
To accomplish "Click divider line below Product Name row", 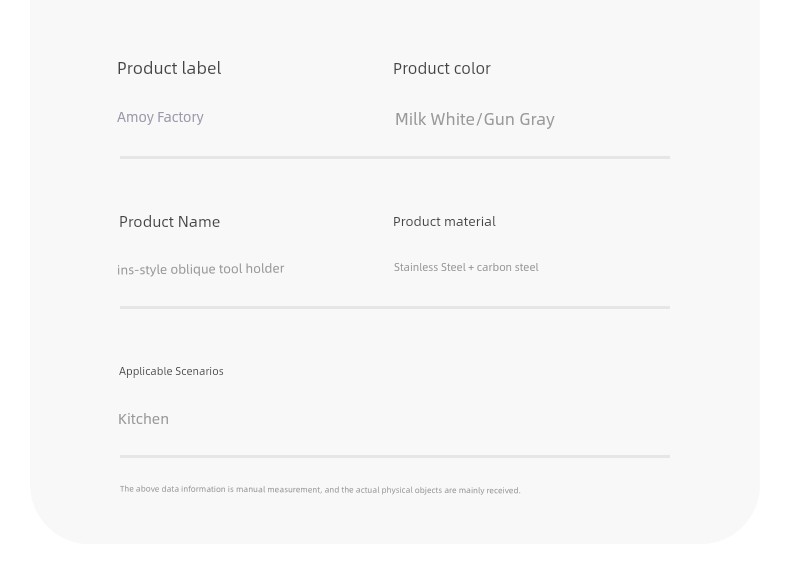I will tap(395, 307).
